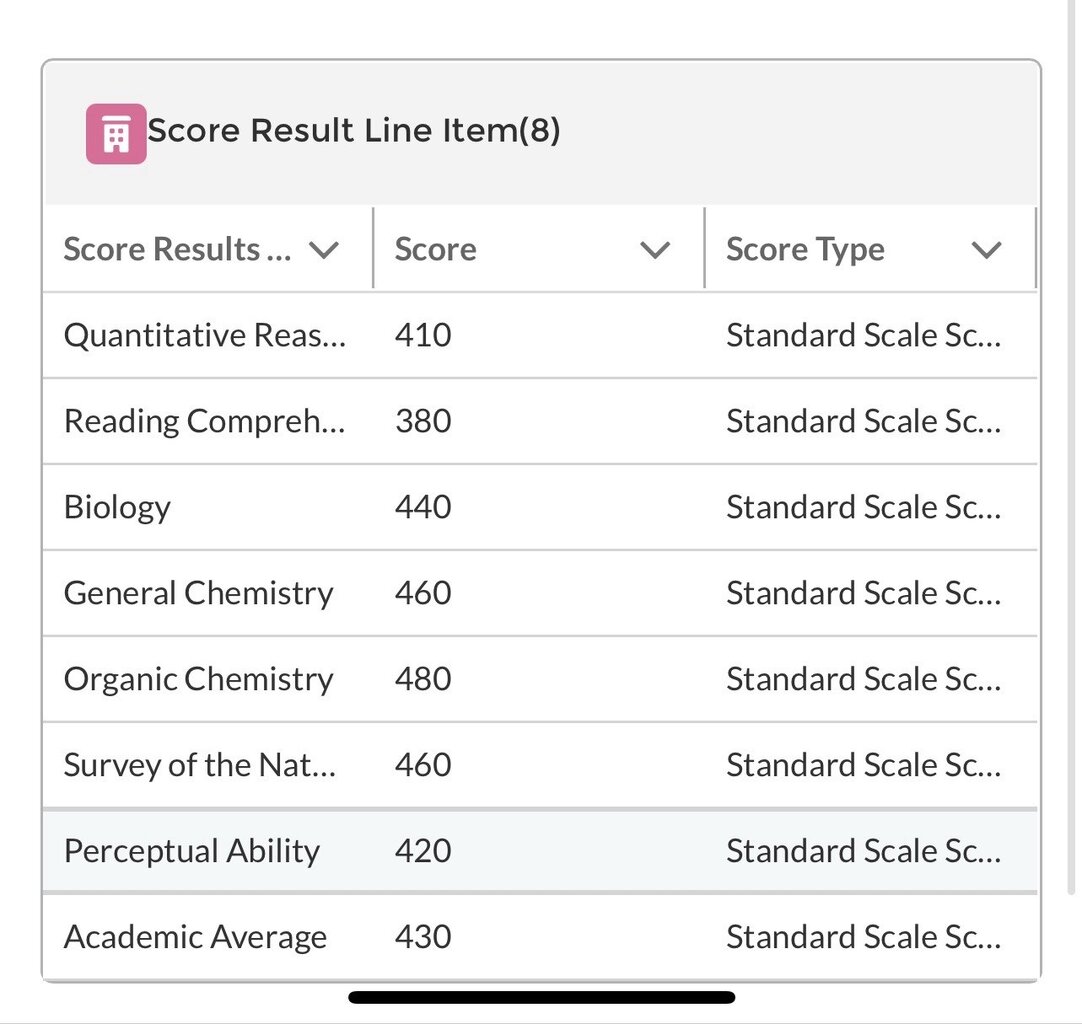The width and height of the screenshot is (1082, 1024).
Task: Select the Survey of the Natural Sciences row
Action: click(200, 765)
